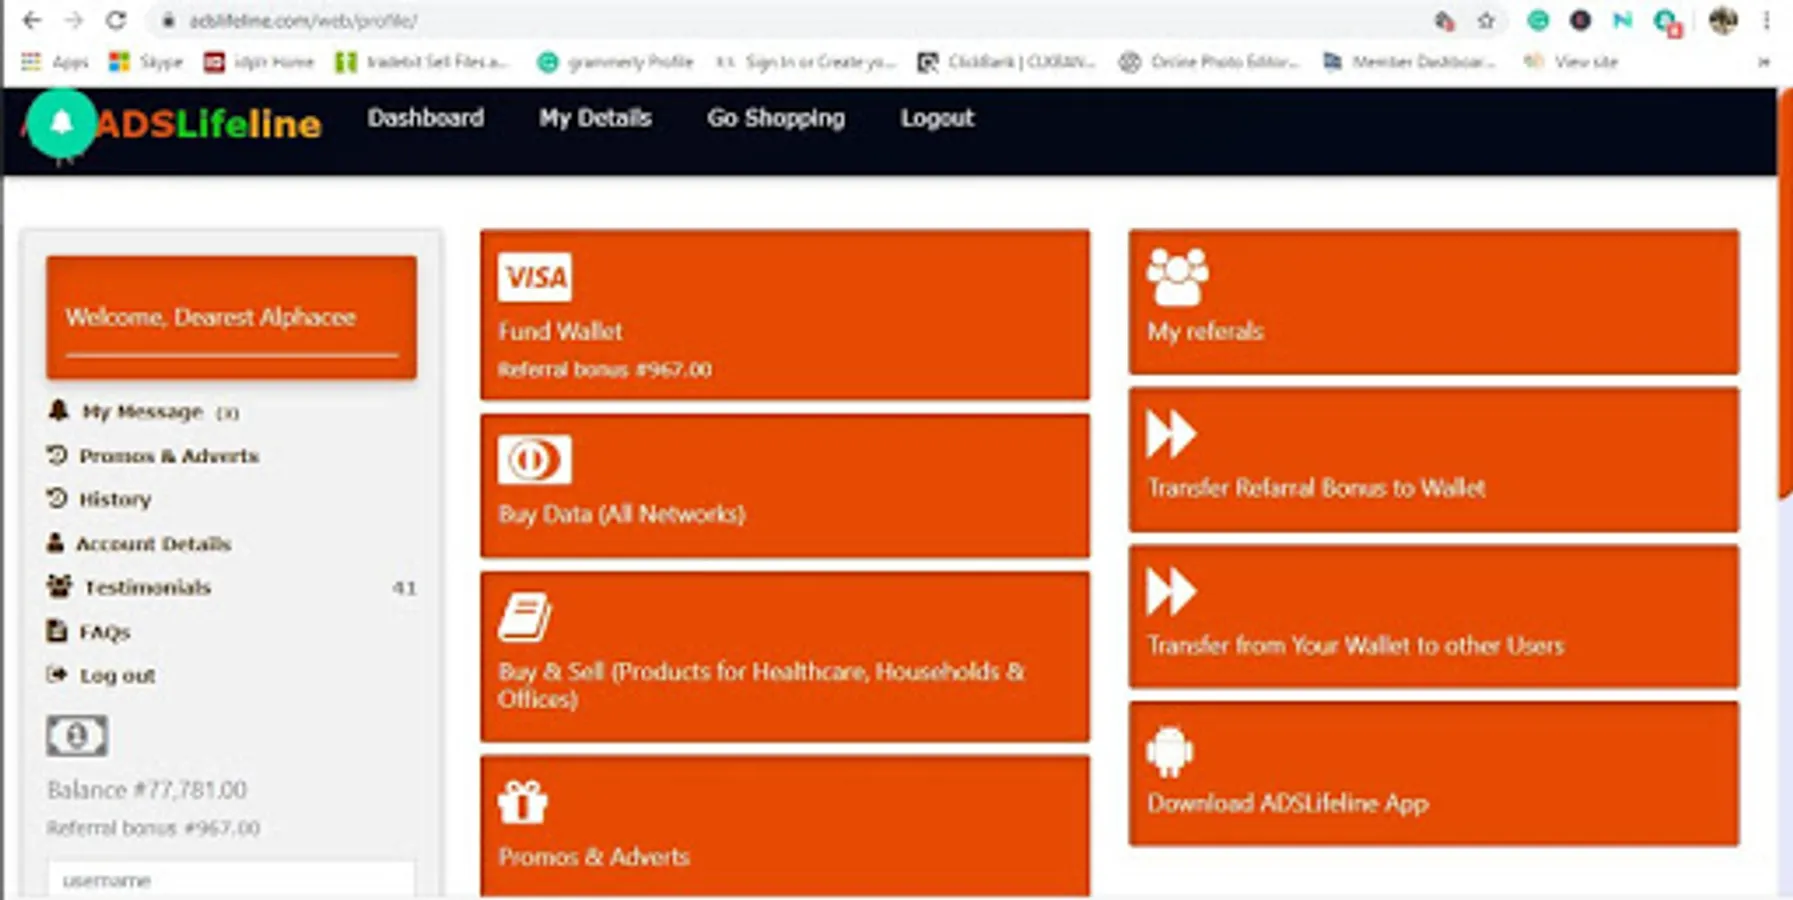
Task: Show hidden bookmarks with the overflow chevron
Action: point(1764,62)
